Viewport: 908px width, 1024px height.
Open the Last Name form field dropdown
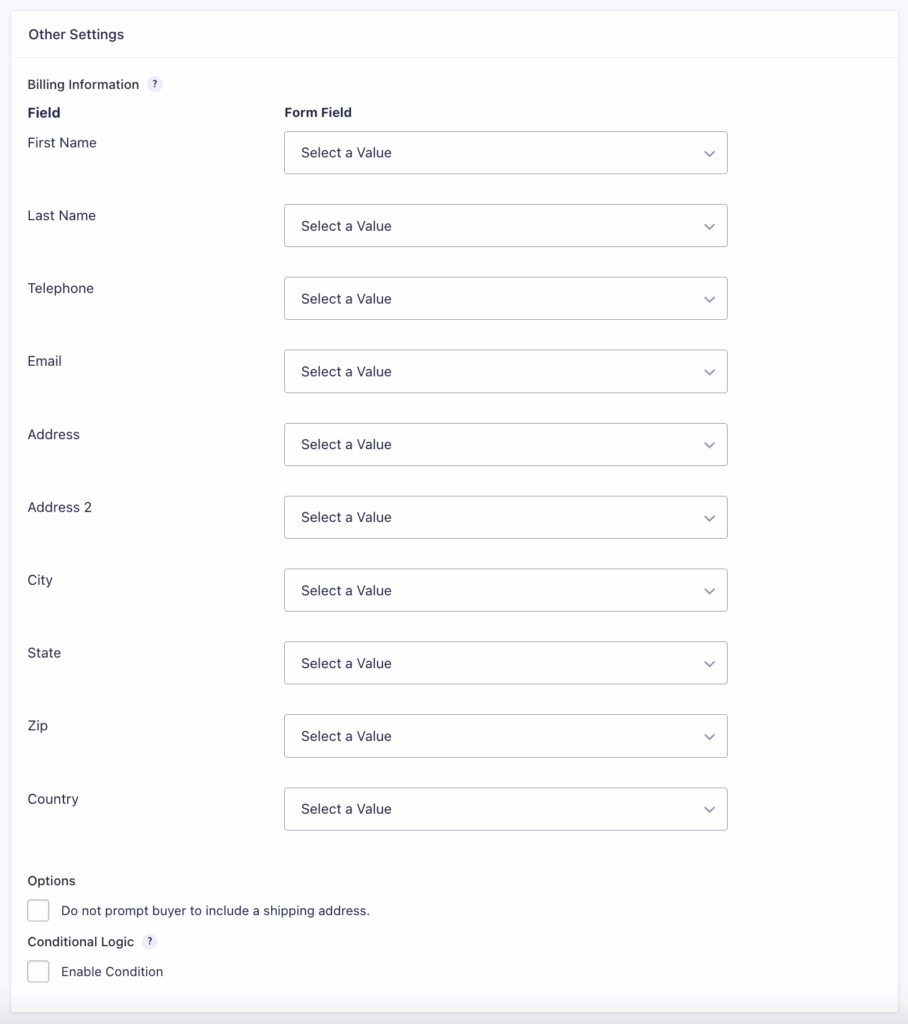(505, 225)
